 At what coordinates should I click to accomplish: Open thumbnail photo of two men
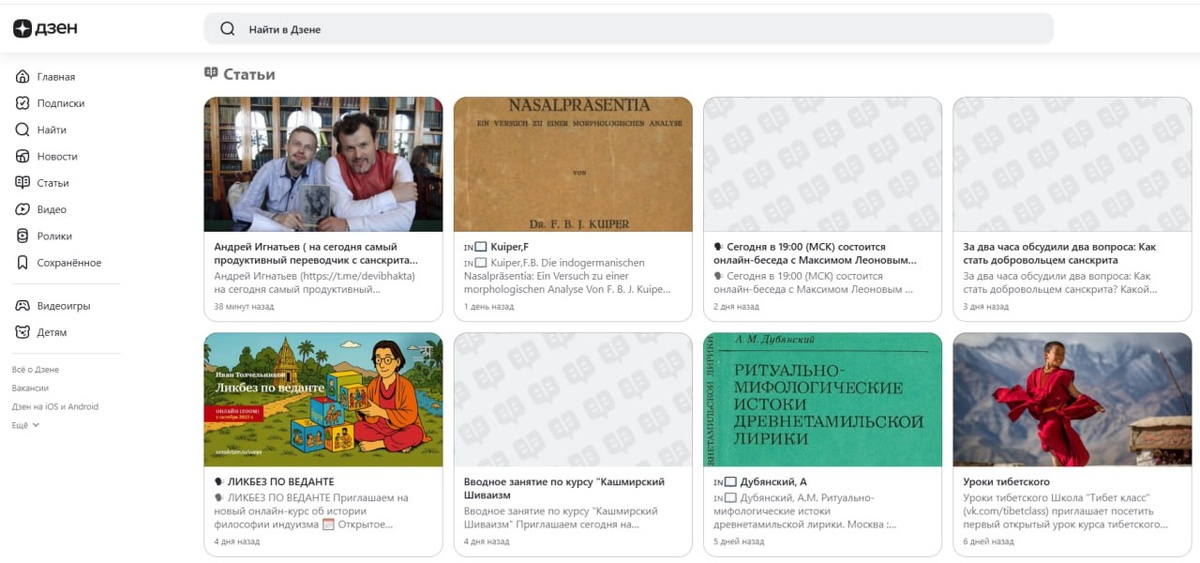(323, 165)
